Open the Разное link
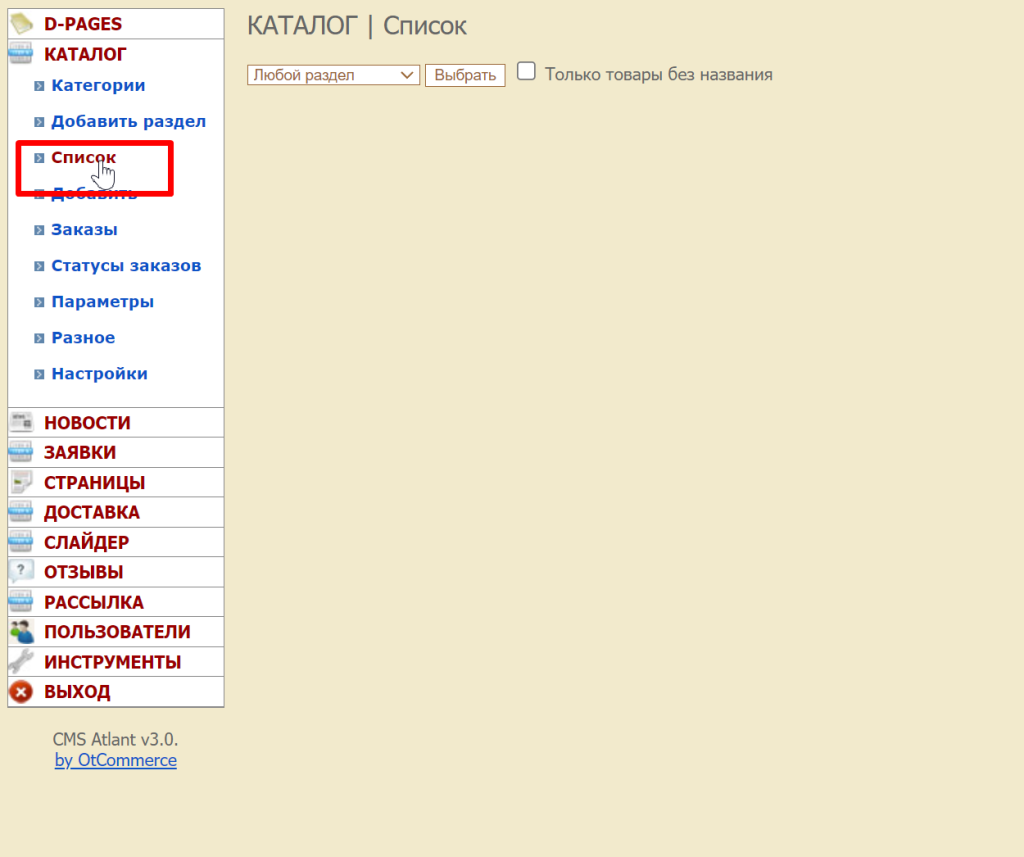Image resolution: width=1024 pixels, height=857 pixels. (83, 338)
